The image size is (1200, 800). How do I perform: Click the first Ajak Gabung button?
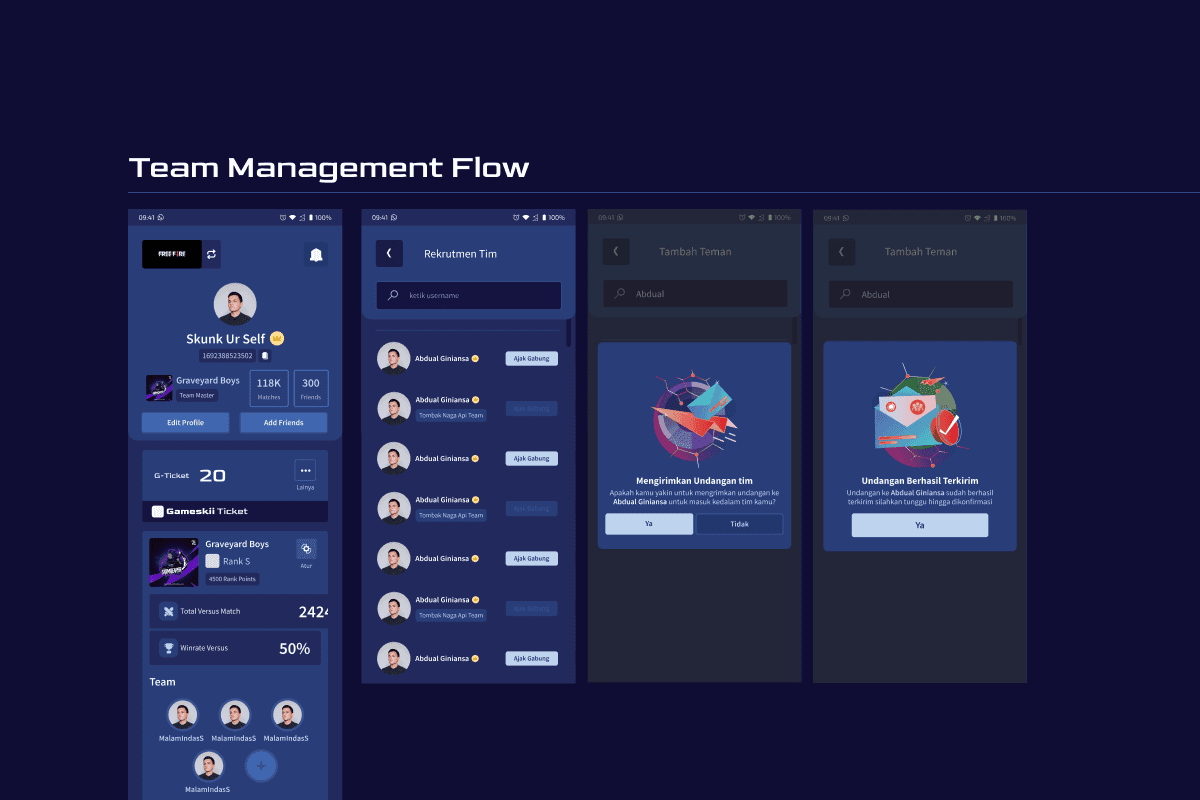coord(531,358)
